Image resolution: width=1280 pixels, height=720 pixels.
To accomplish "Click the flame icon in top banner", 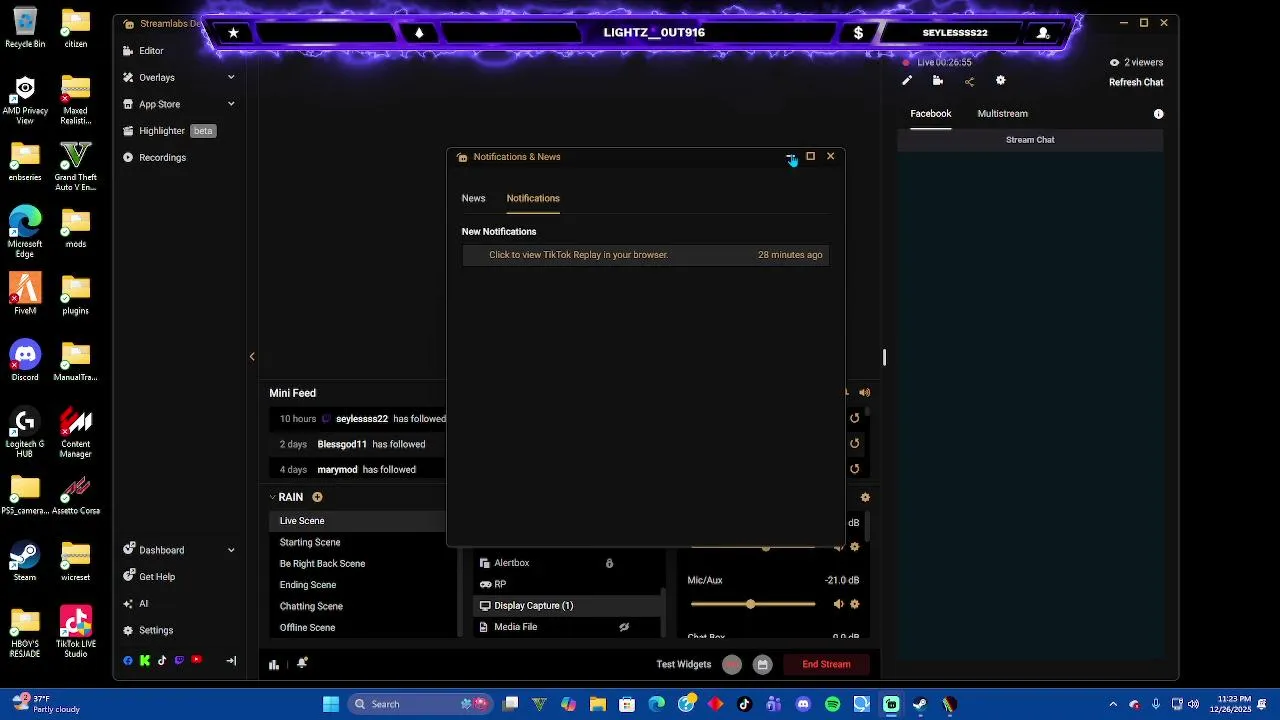I will (419, 33).
